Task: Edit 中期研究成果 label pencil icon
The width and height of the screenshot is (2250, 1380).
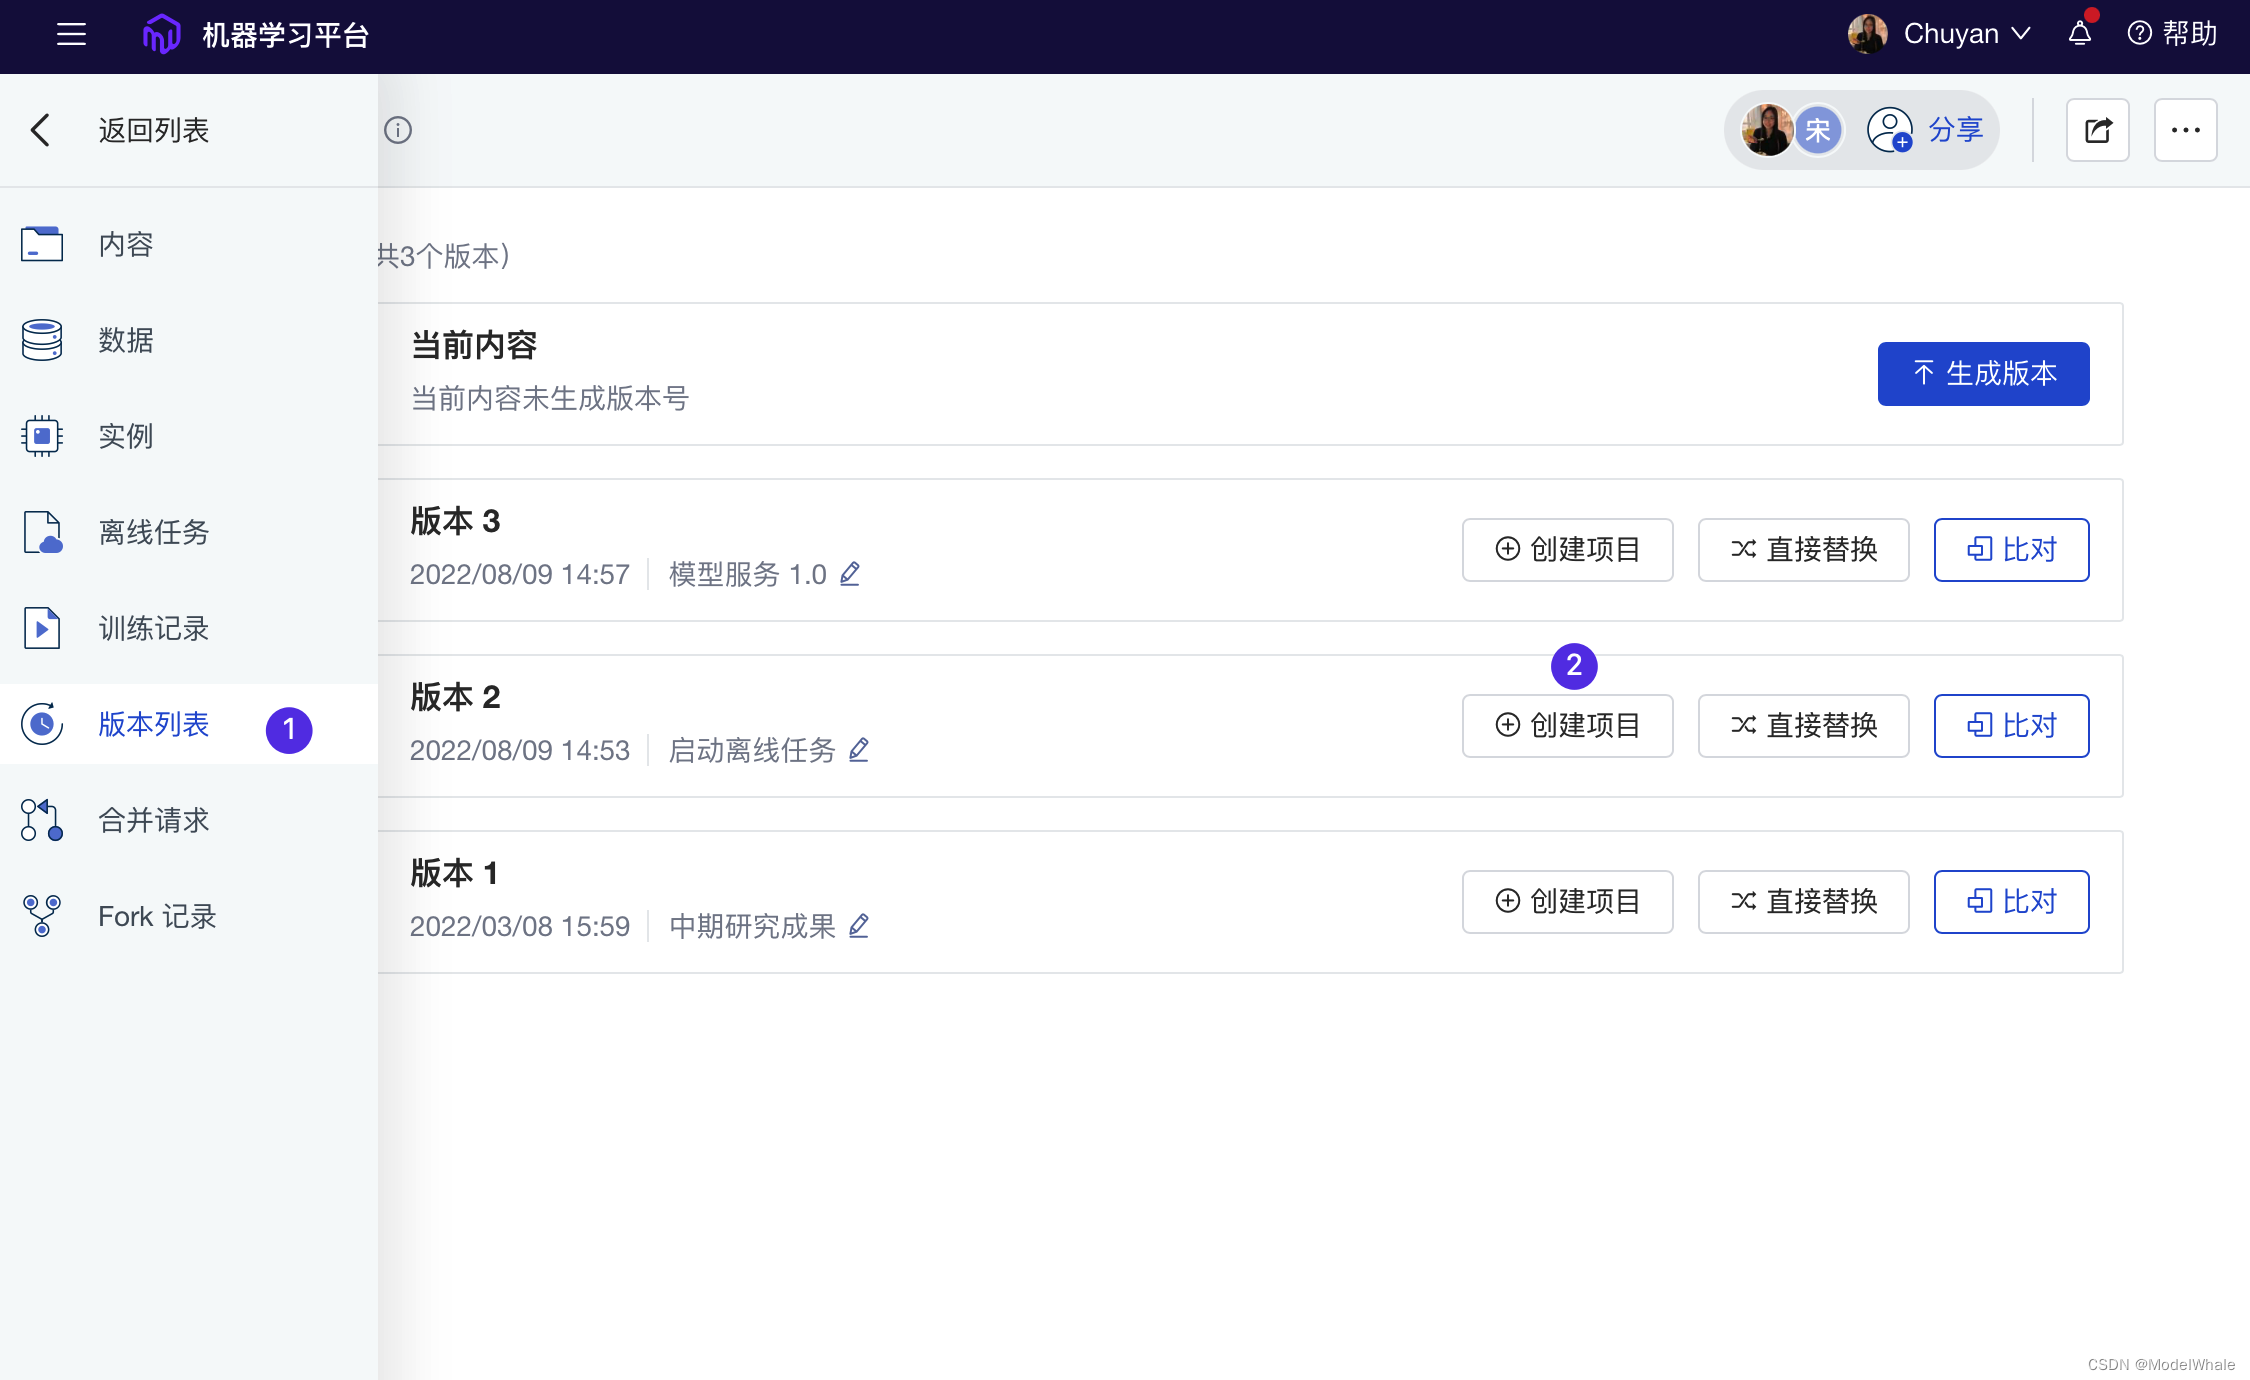Action: (x=859, y=926)
